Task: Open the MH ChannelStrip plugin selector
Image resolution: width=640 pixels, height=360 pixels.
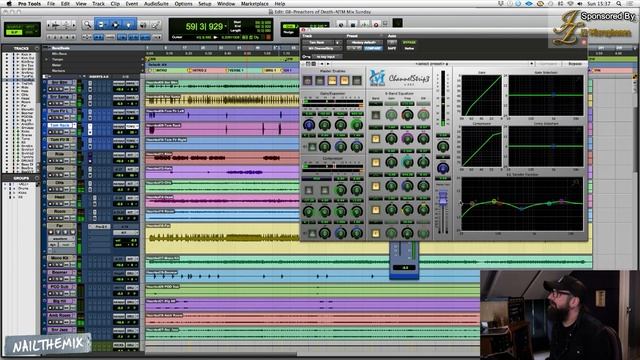Action: pyautogui.click(x=322, y=48)
